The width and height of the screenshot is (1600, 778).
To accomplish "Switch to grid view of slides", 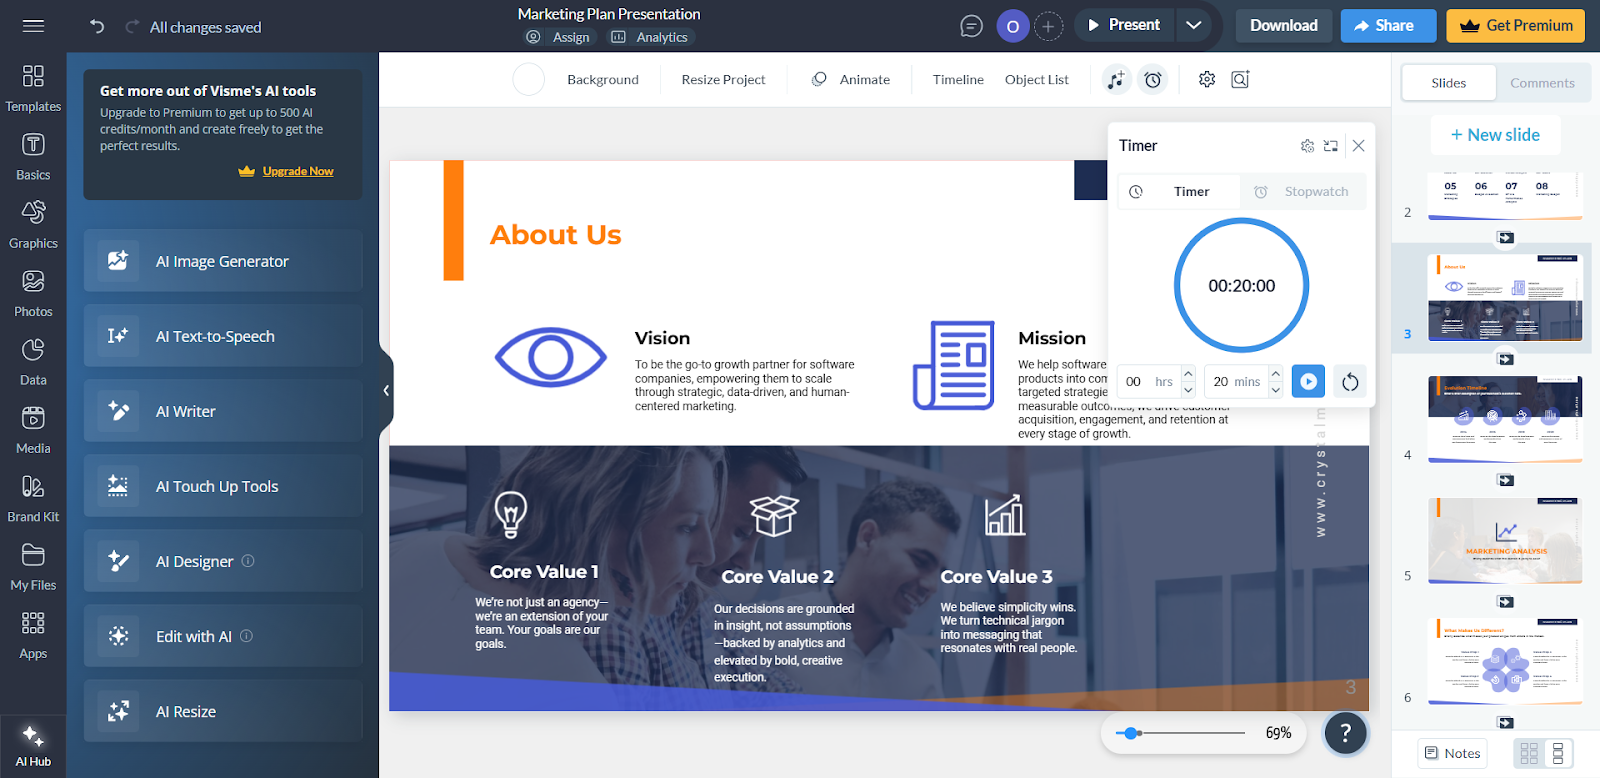I will [x=1529, y=753].
